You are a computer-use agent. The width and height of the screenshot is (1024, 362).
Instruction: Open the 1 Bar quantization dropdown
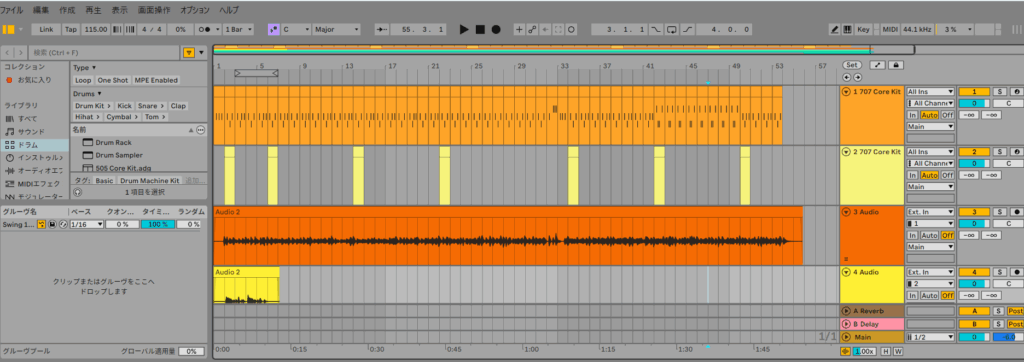pos(238,29)
